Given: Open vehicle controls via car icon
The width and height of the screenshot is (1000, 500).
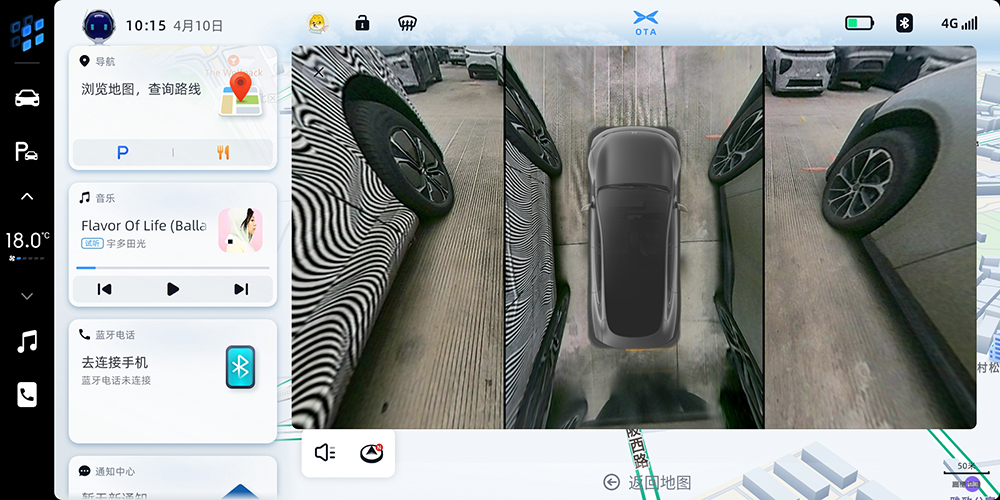Looking at the screenshot, I should click(x=27, y=98).
